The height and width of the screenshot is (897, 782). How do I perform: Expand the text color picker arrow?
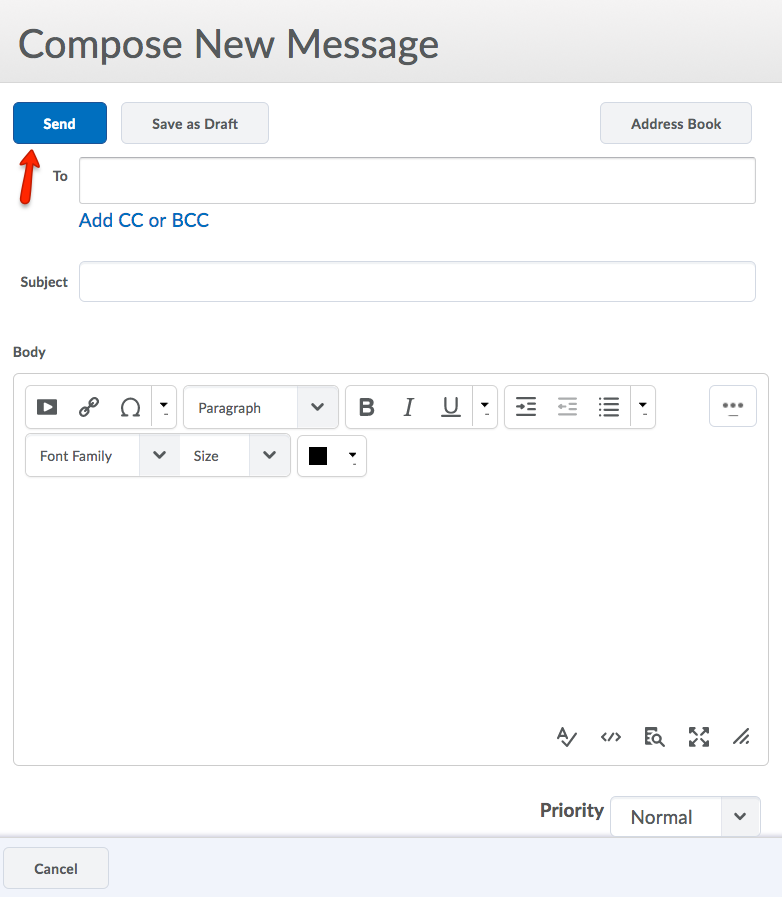(x=352, y=456)
